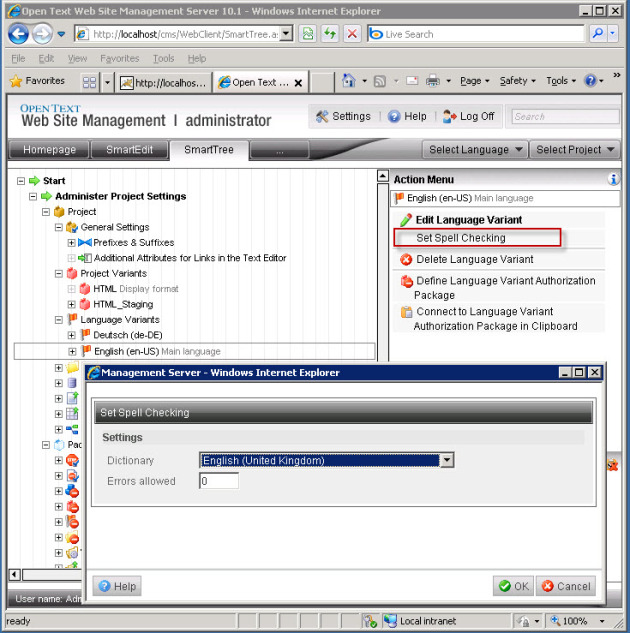Image resolution: width=630 pixels, height=633 pixels.
Task: Select English (en-US) Main language row
Action: point(195,351)
